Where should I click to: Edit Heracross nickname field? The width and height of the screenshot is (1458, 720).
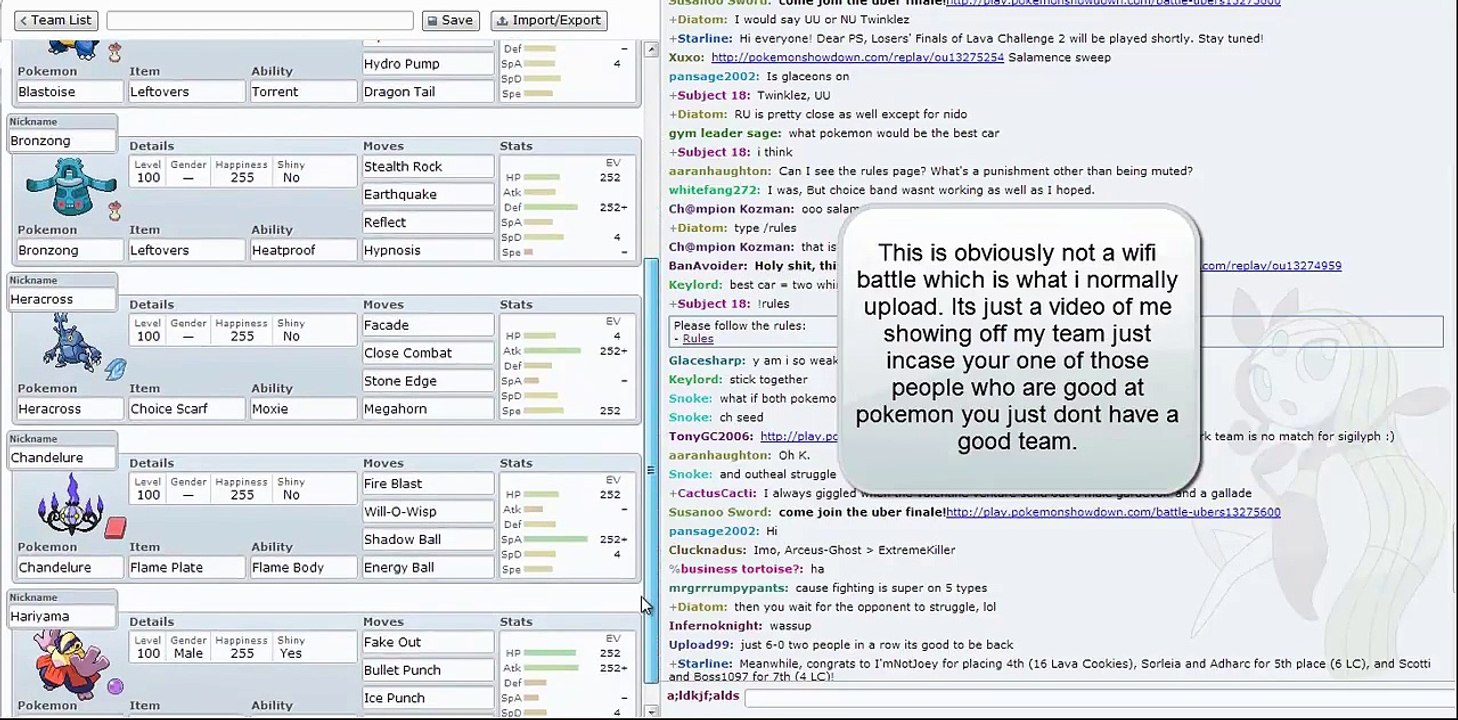(61, 299)
